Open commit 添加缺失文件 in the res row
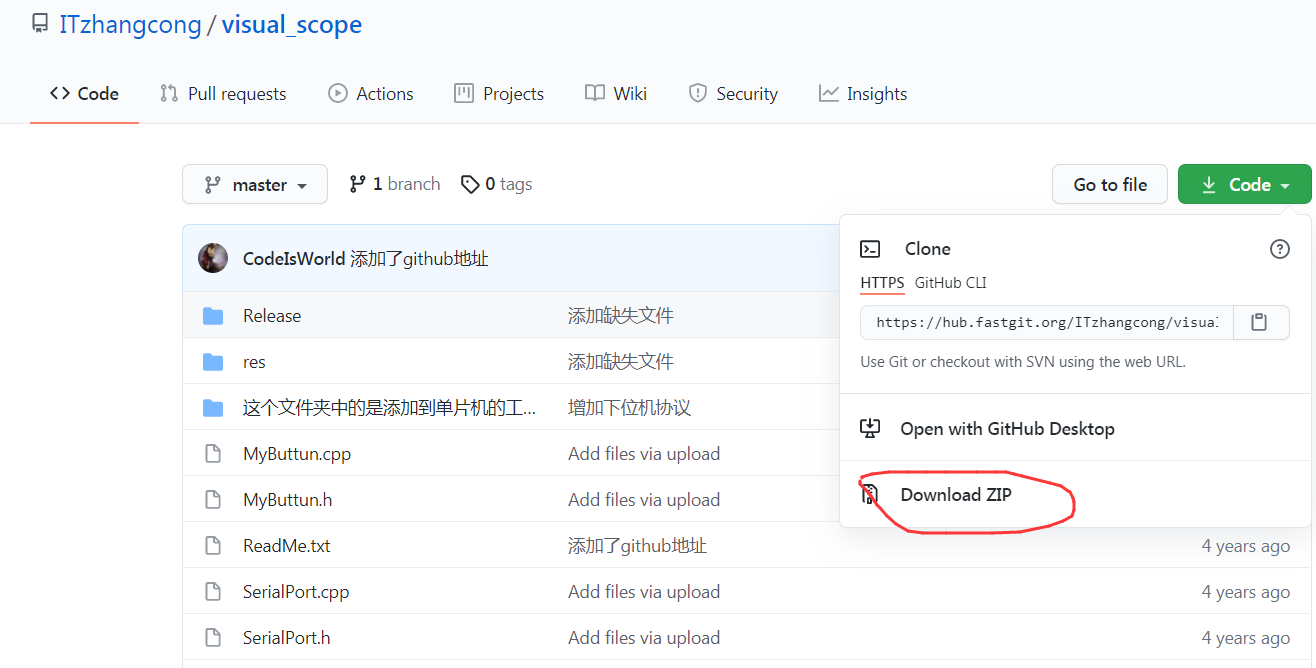 coord(621,362)
